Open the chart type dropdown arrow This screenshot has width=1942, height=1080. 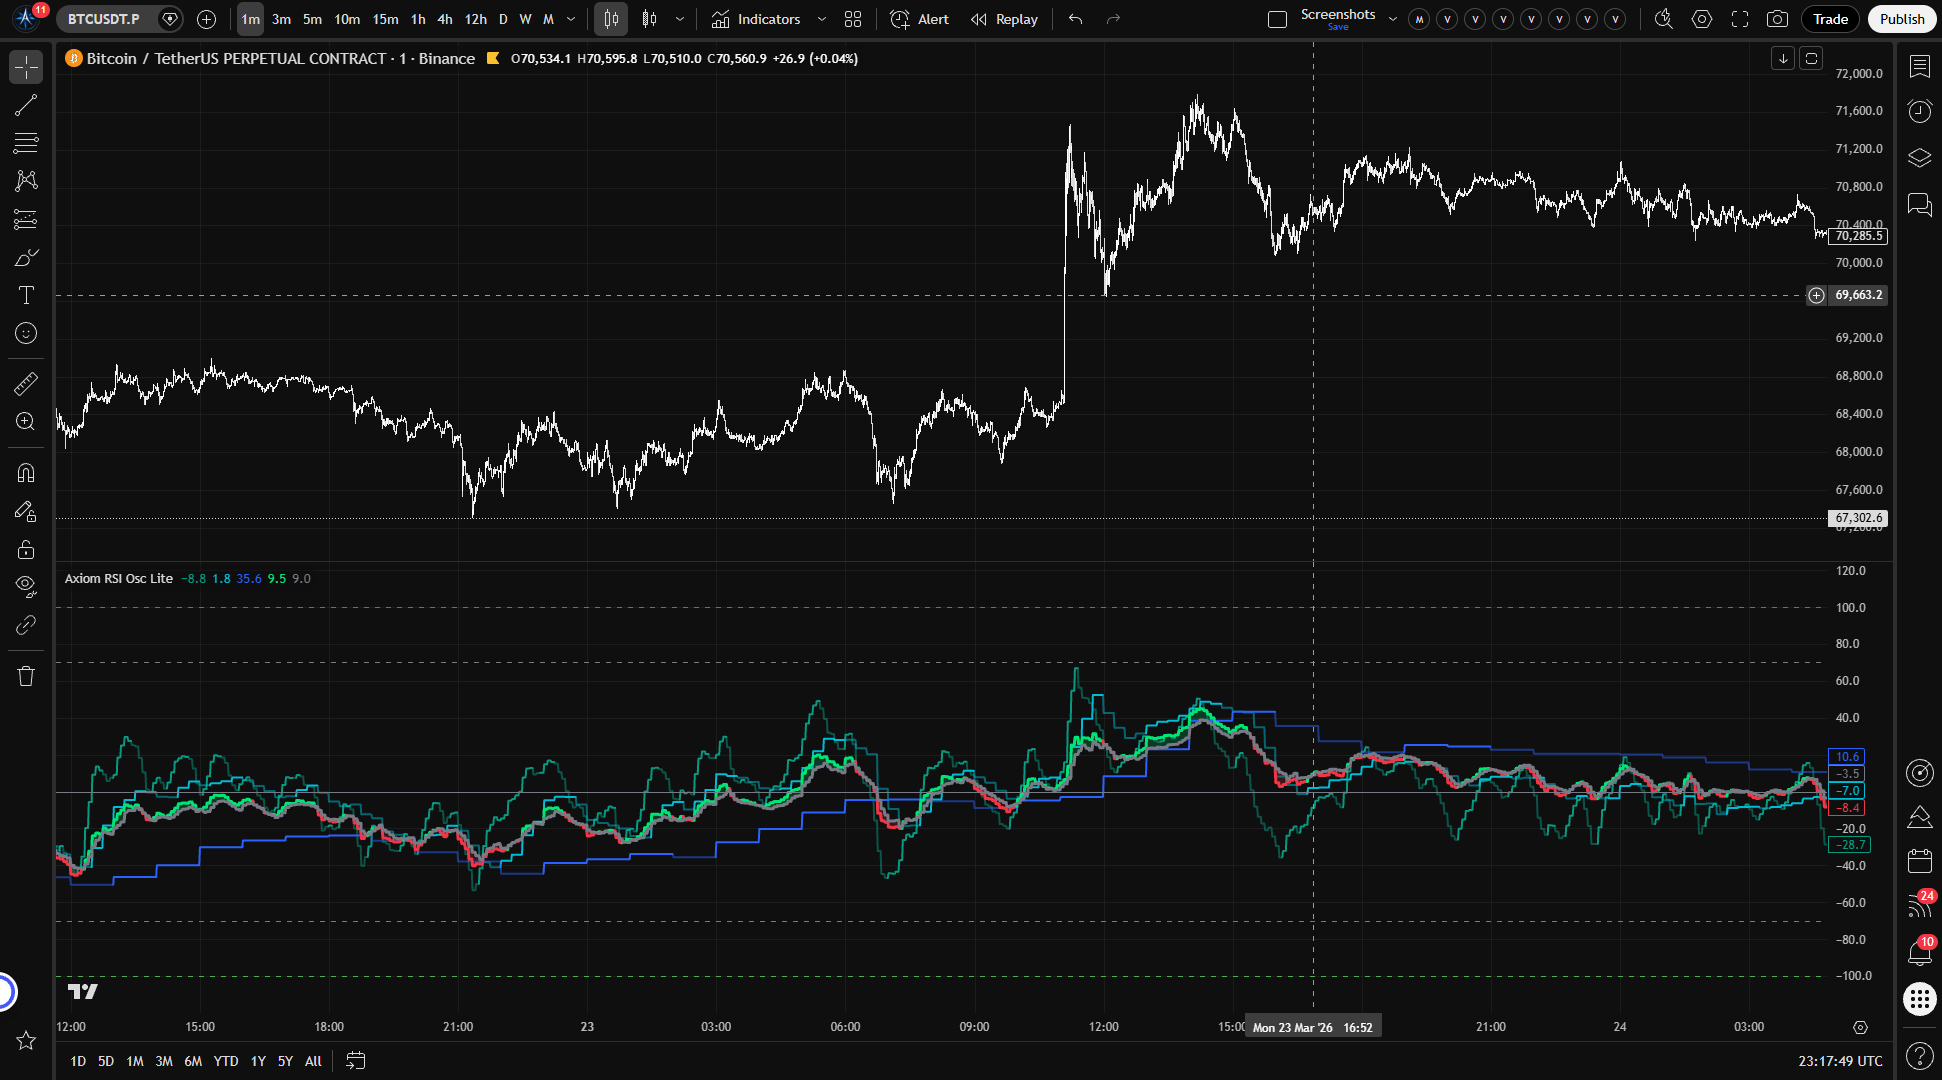(x=680, y=19)
